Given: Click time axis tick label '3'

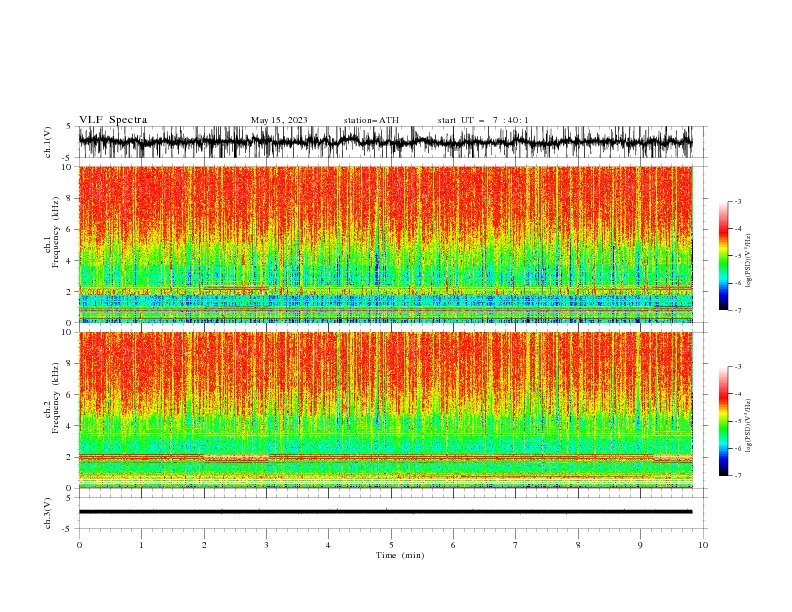Looking at the screenshot, I should click(266, 545).
